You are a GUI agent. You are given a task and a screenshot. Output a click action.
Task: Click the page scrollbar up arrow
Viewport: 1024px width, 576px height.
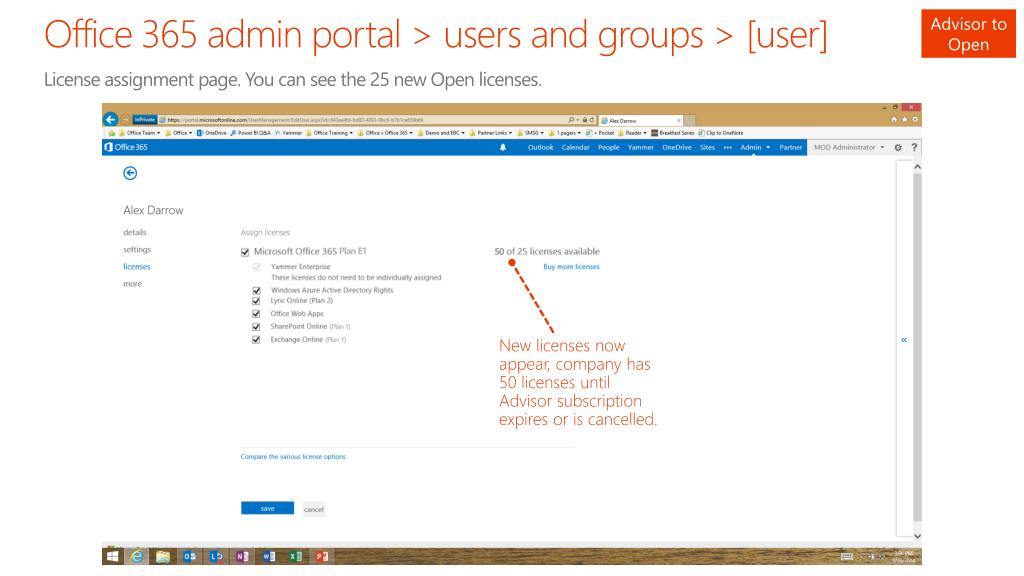(x=917, y=167)
